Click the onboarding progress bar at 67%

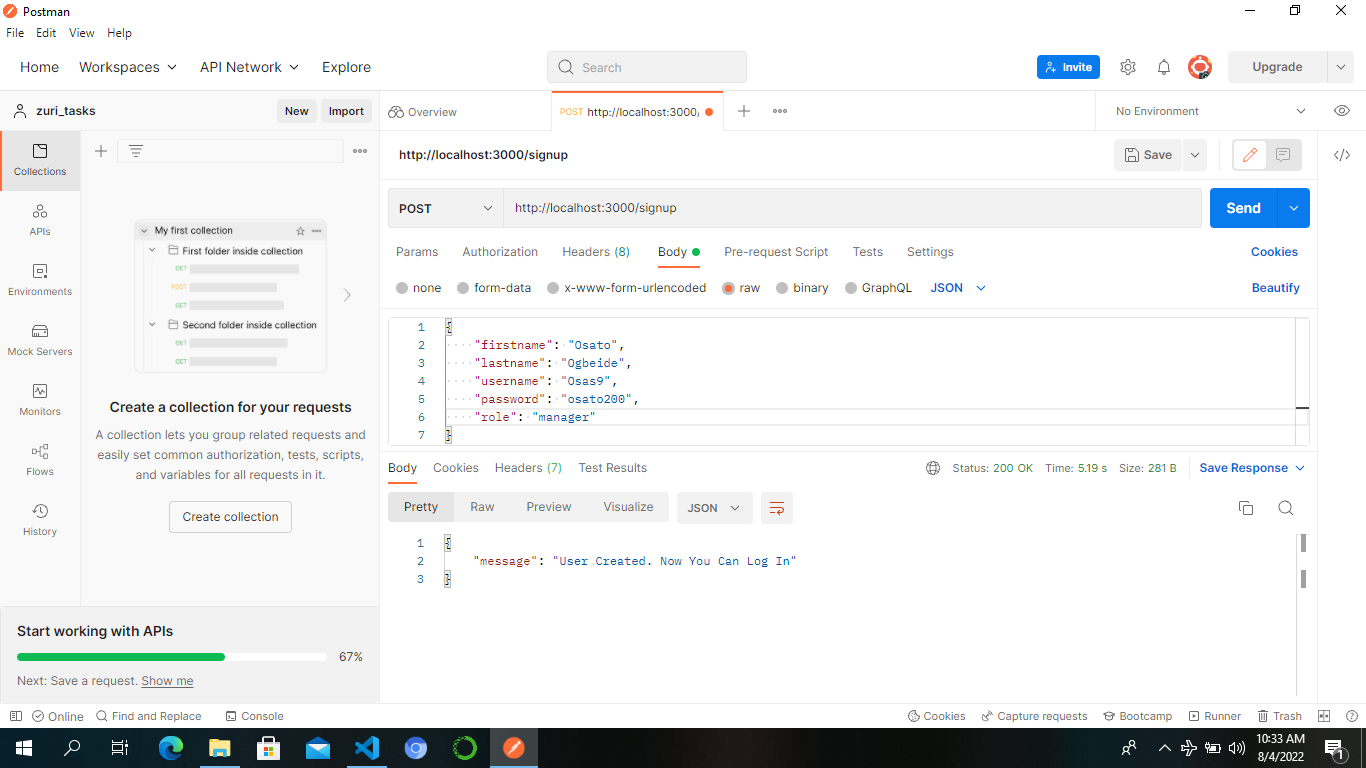172,657
